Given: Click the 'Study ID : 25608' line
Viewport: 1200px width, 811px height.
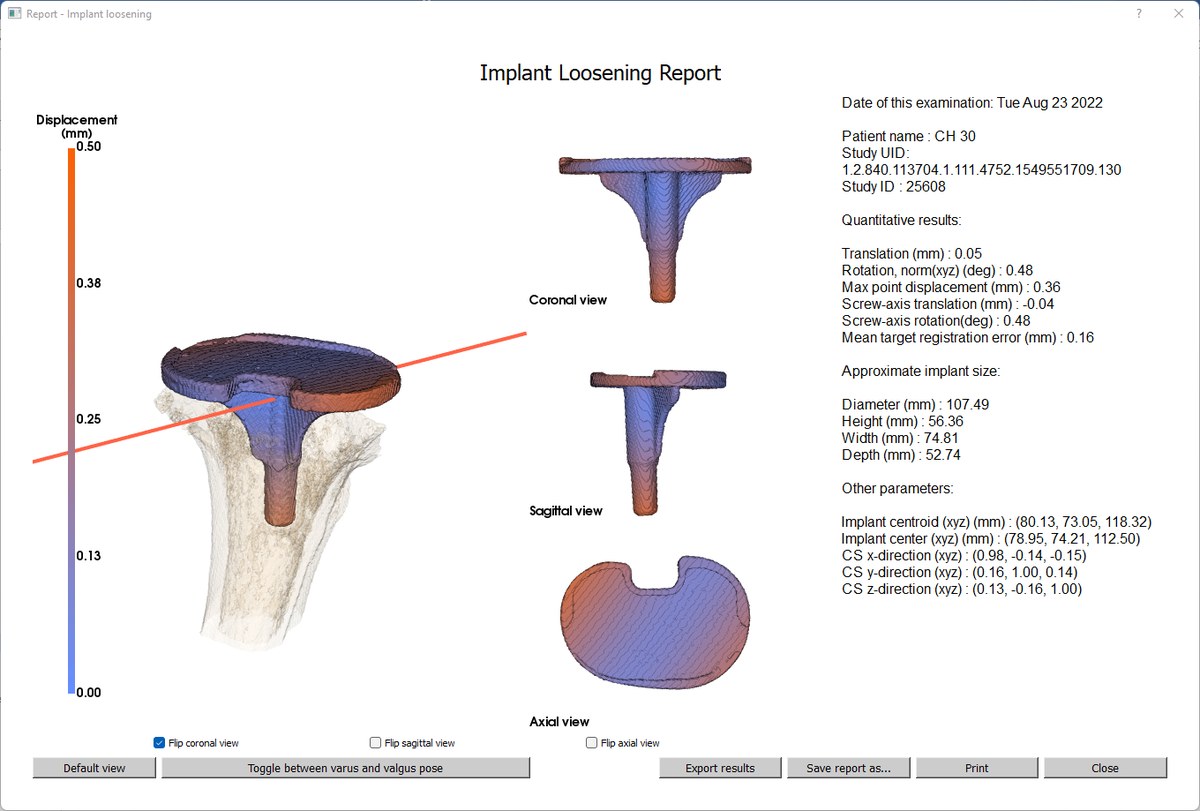Looking at the screenshot, I should click(x=894, y=186).
